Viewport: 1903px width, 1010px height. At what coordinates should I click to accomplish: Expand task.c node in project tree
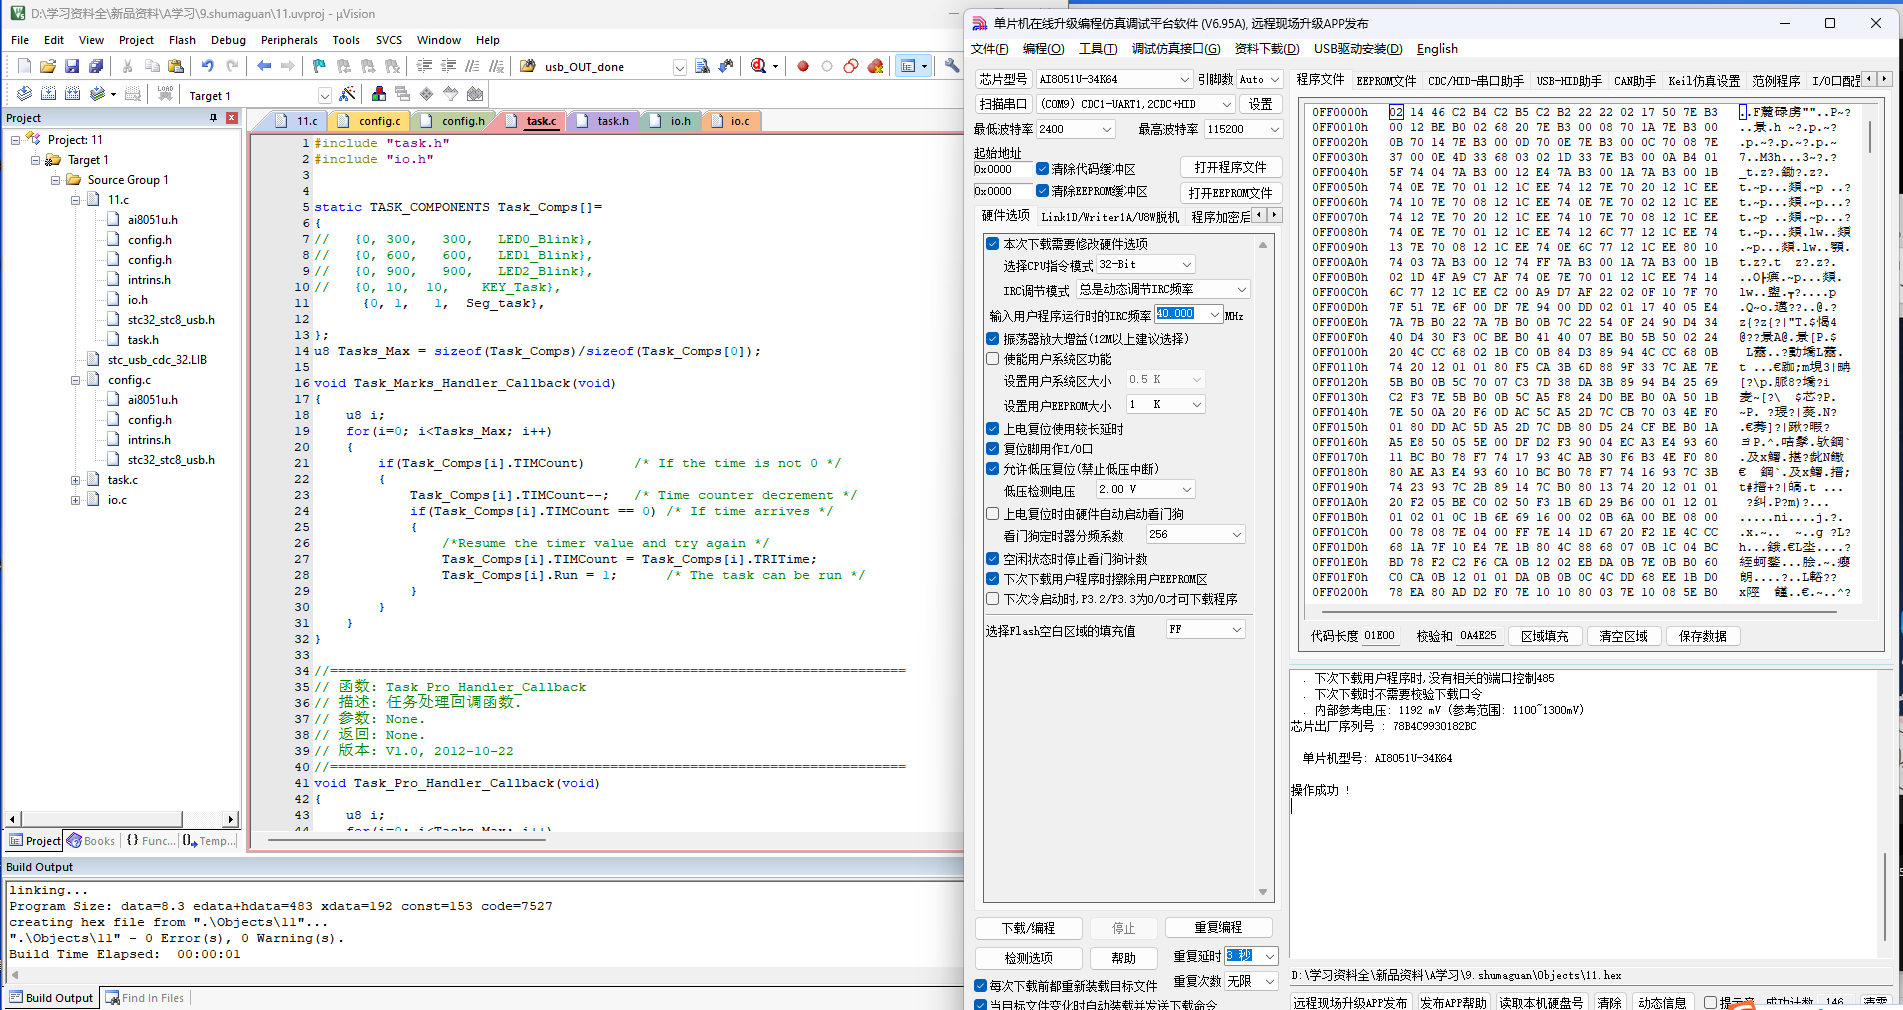click(x=76, y=480)
